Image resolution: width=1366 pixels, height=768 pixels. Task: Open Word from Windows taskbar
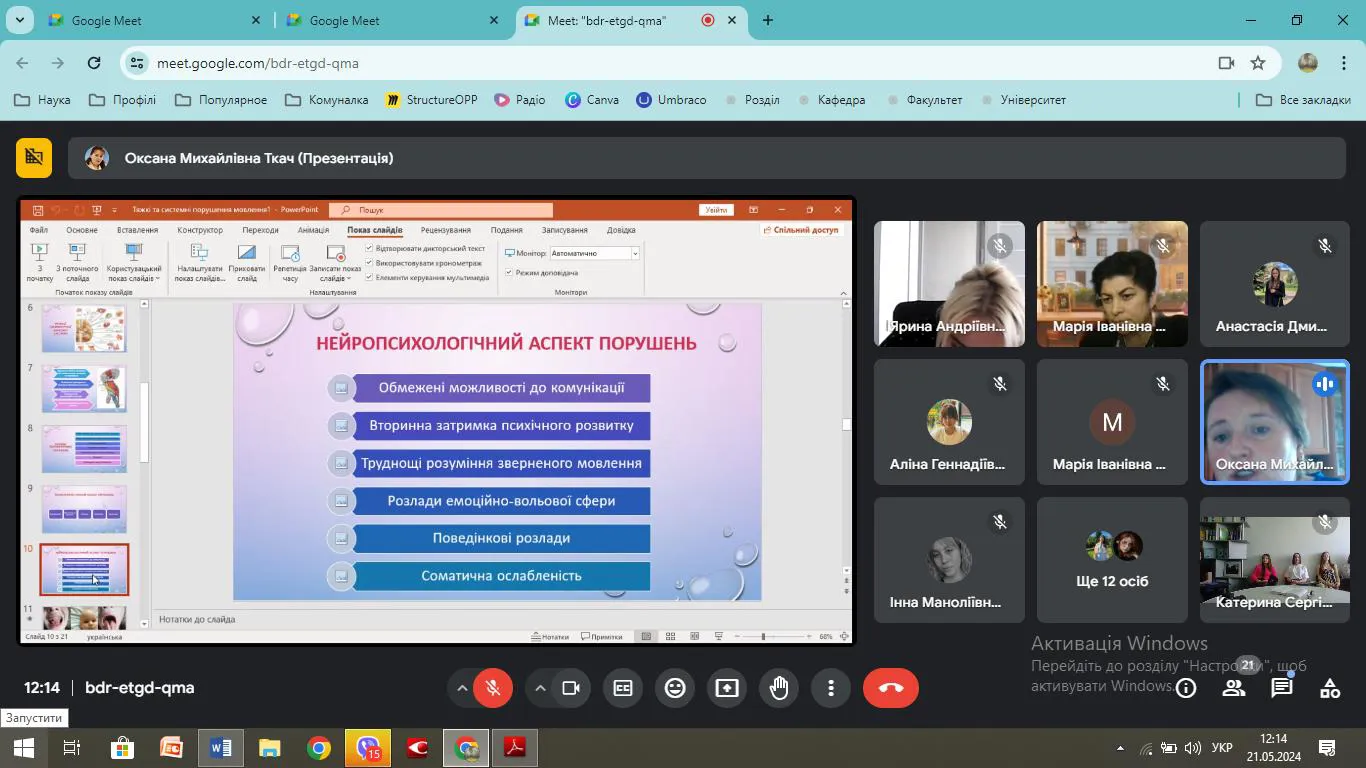tap(221, 748)
